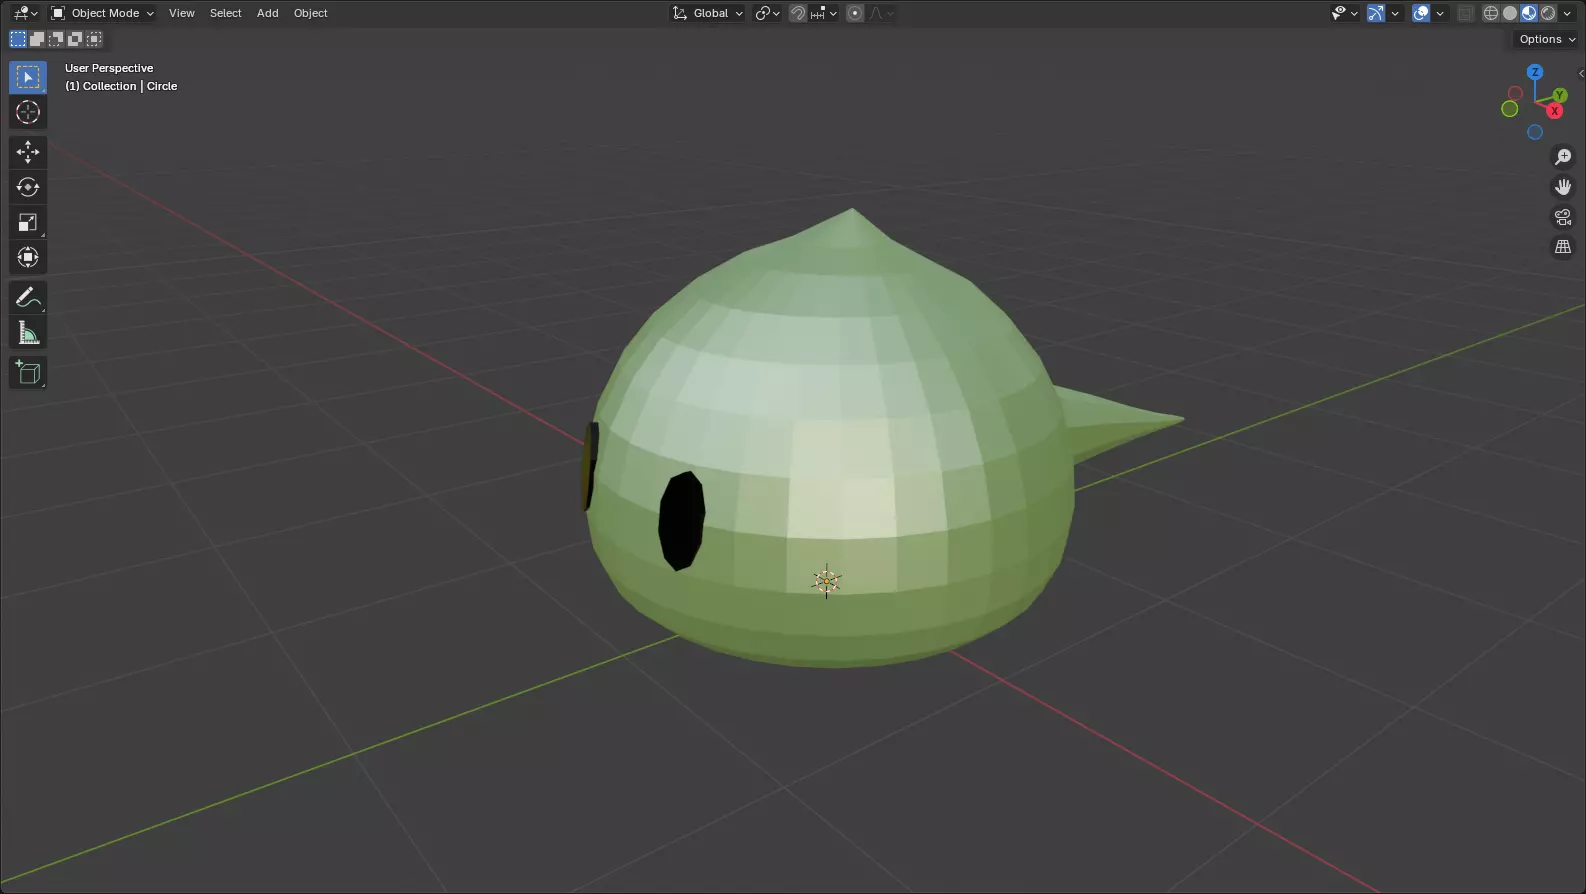Screen dimensions: 1586x894
Task: Activate the 3D Cursor tool
Action: [x=28, y=112]
